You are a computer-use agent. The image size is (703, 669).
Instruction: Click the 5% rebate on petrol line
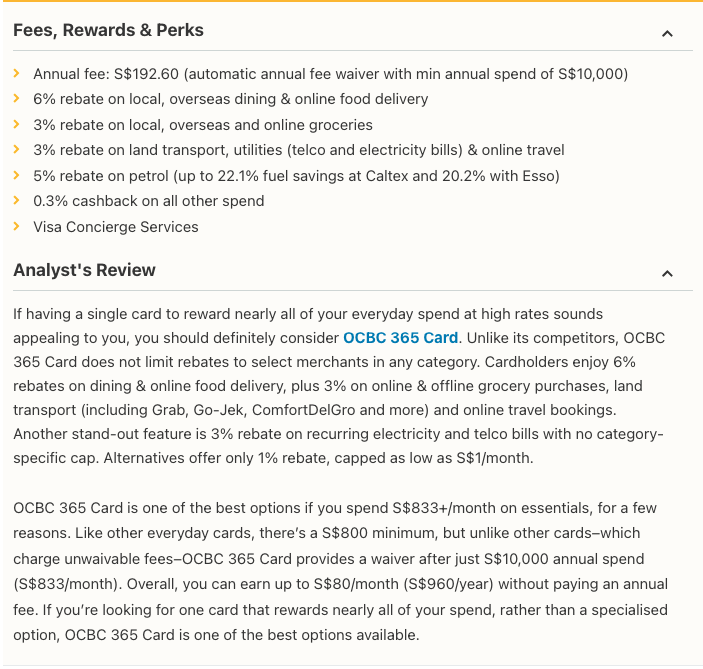[x=296, y=176]
